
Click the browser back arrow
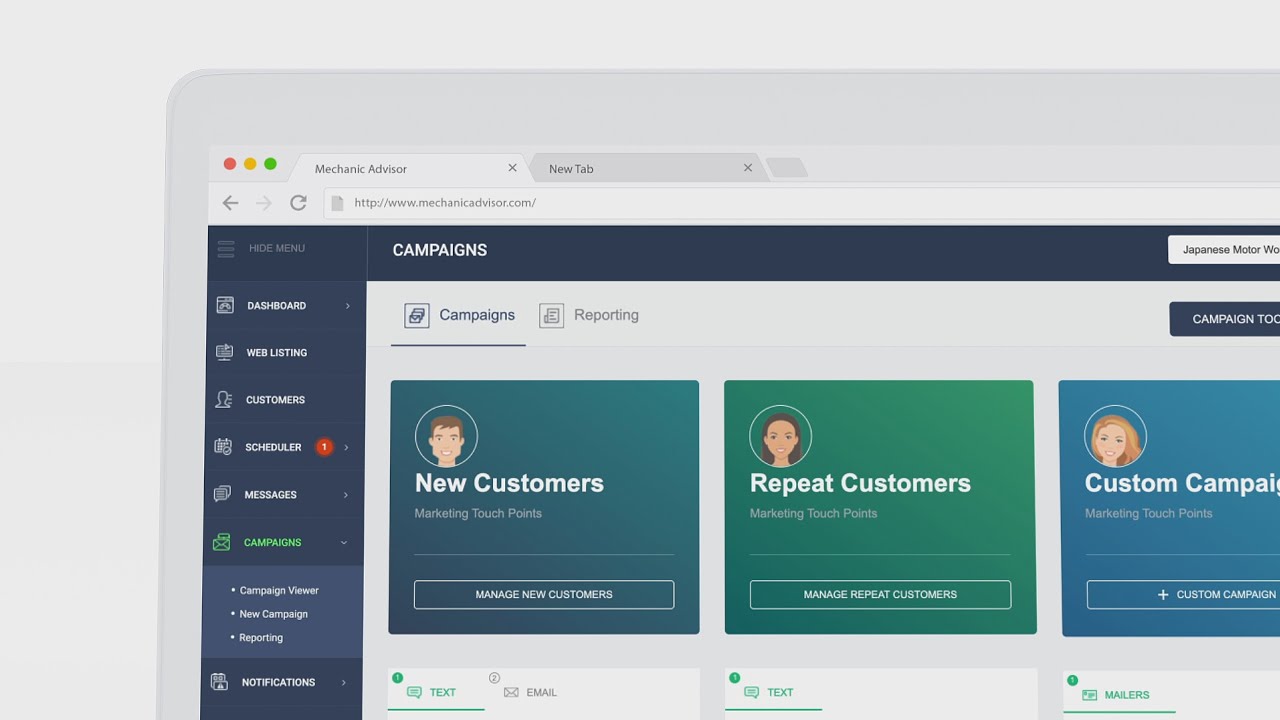230,203
